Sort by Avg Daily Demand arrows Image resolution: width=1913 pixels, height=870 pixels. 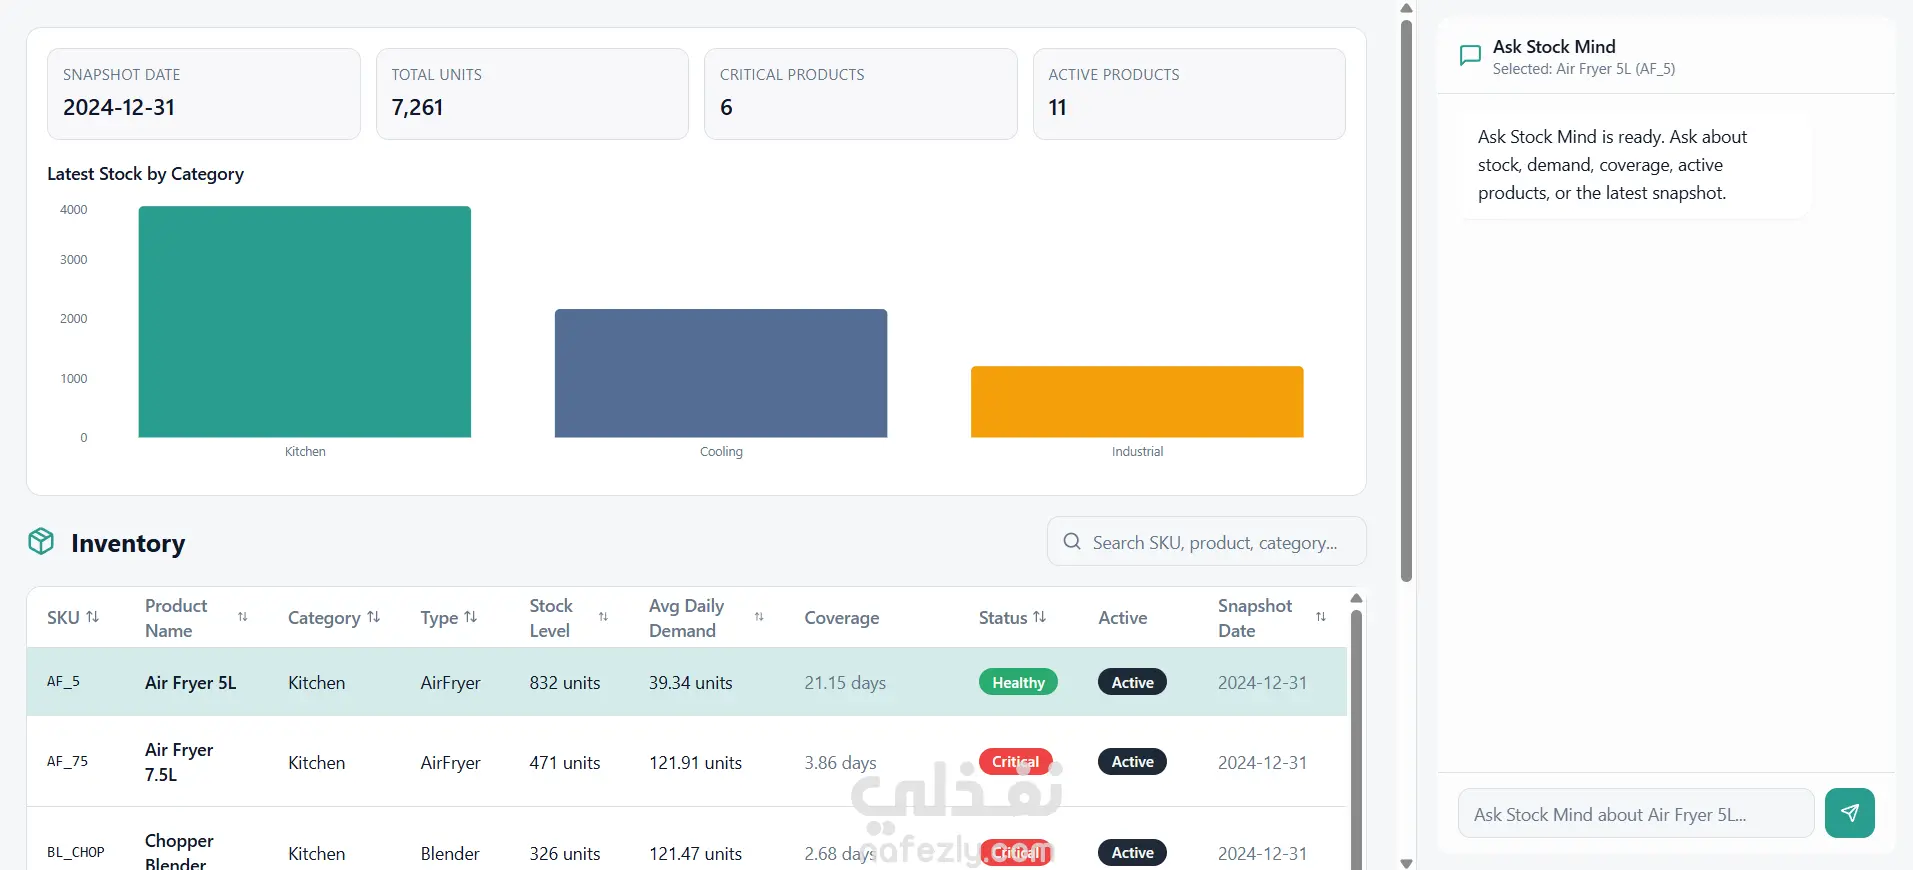(759, 617)
